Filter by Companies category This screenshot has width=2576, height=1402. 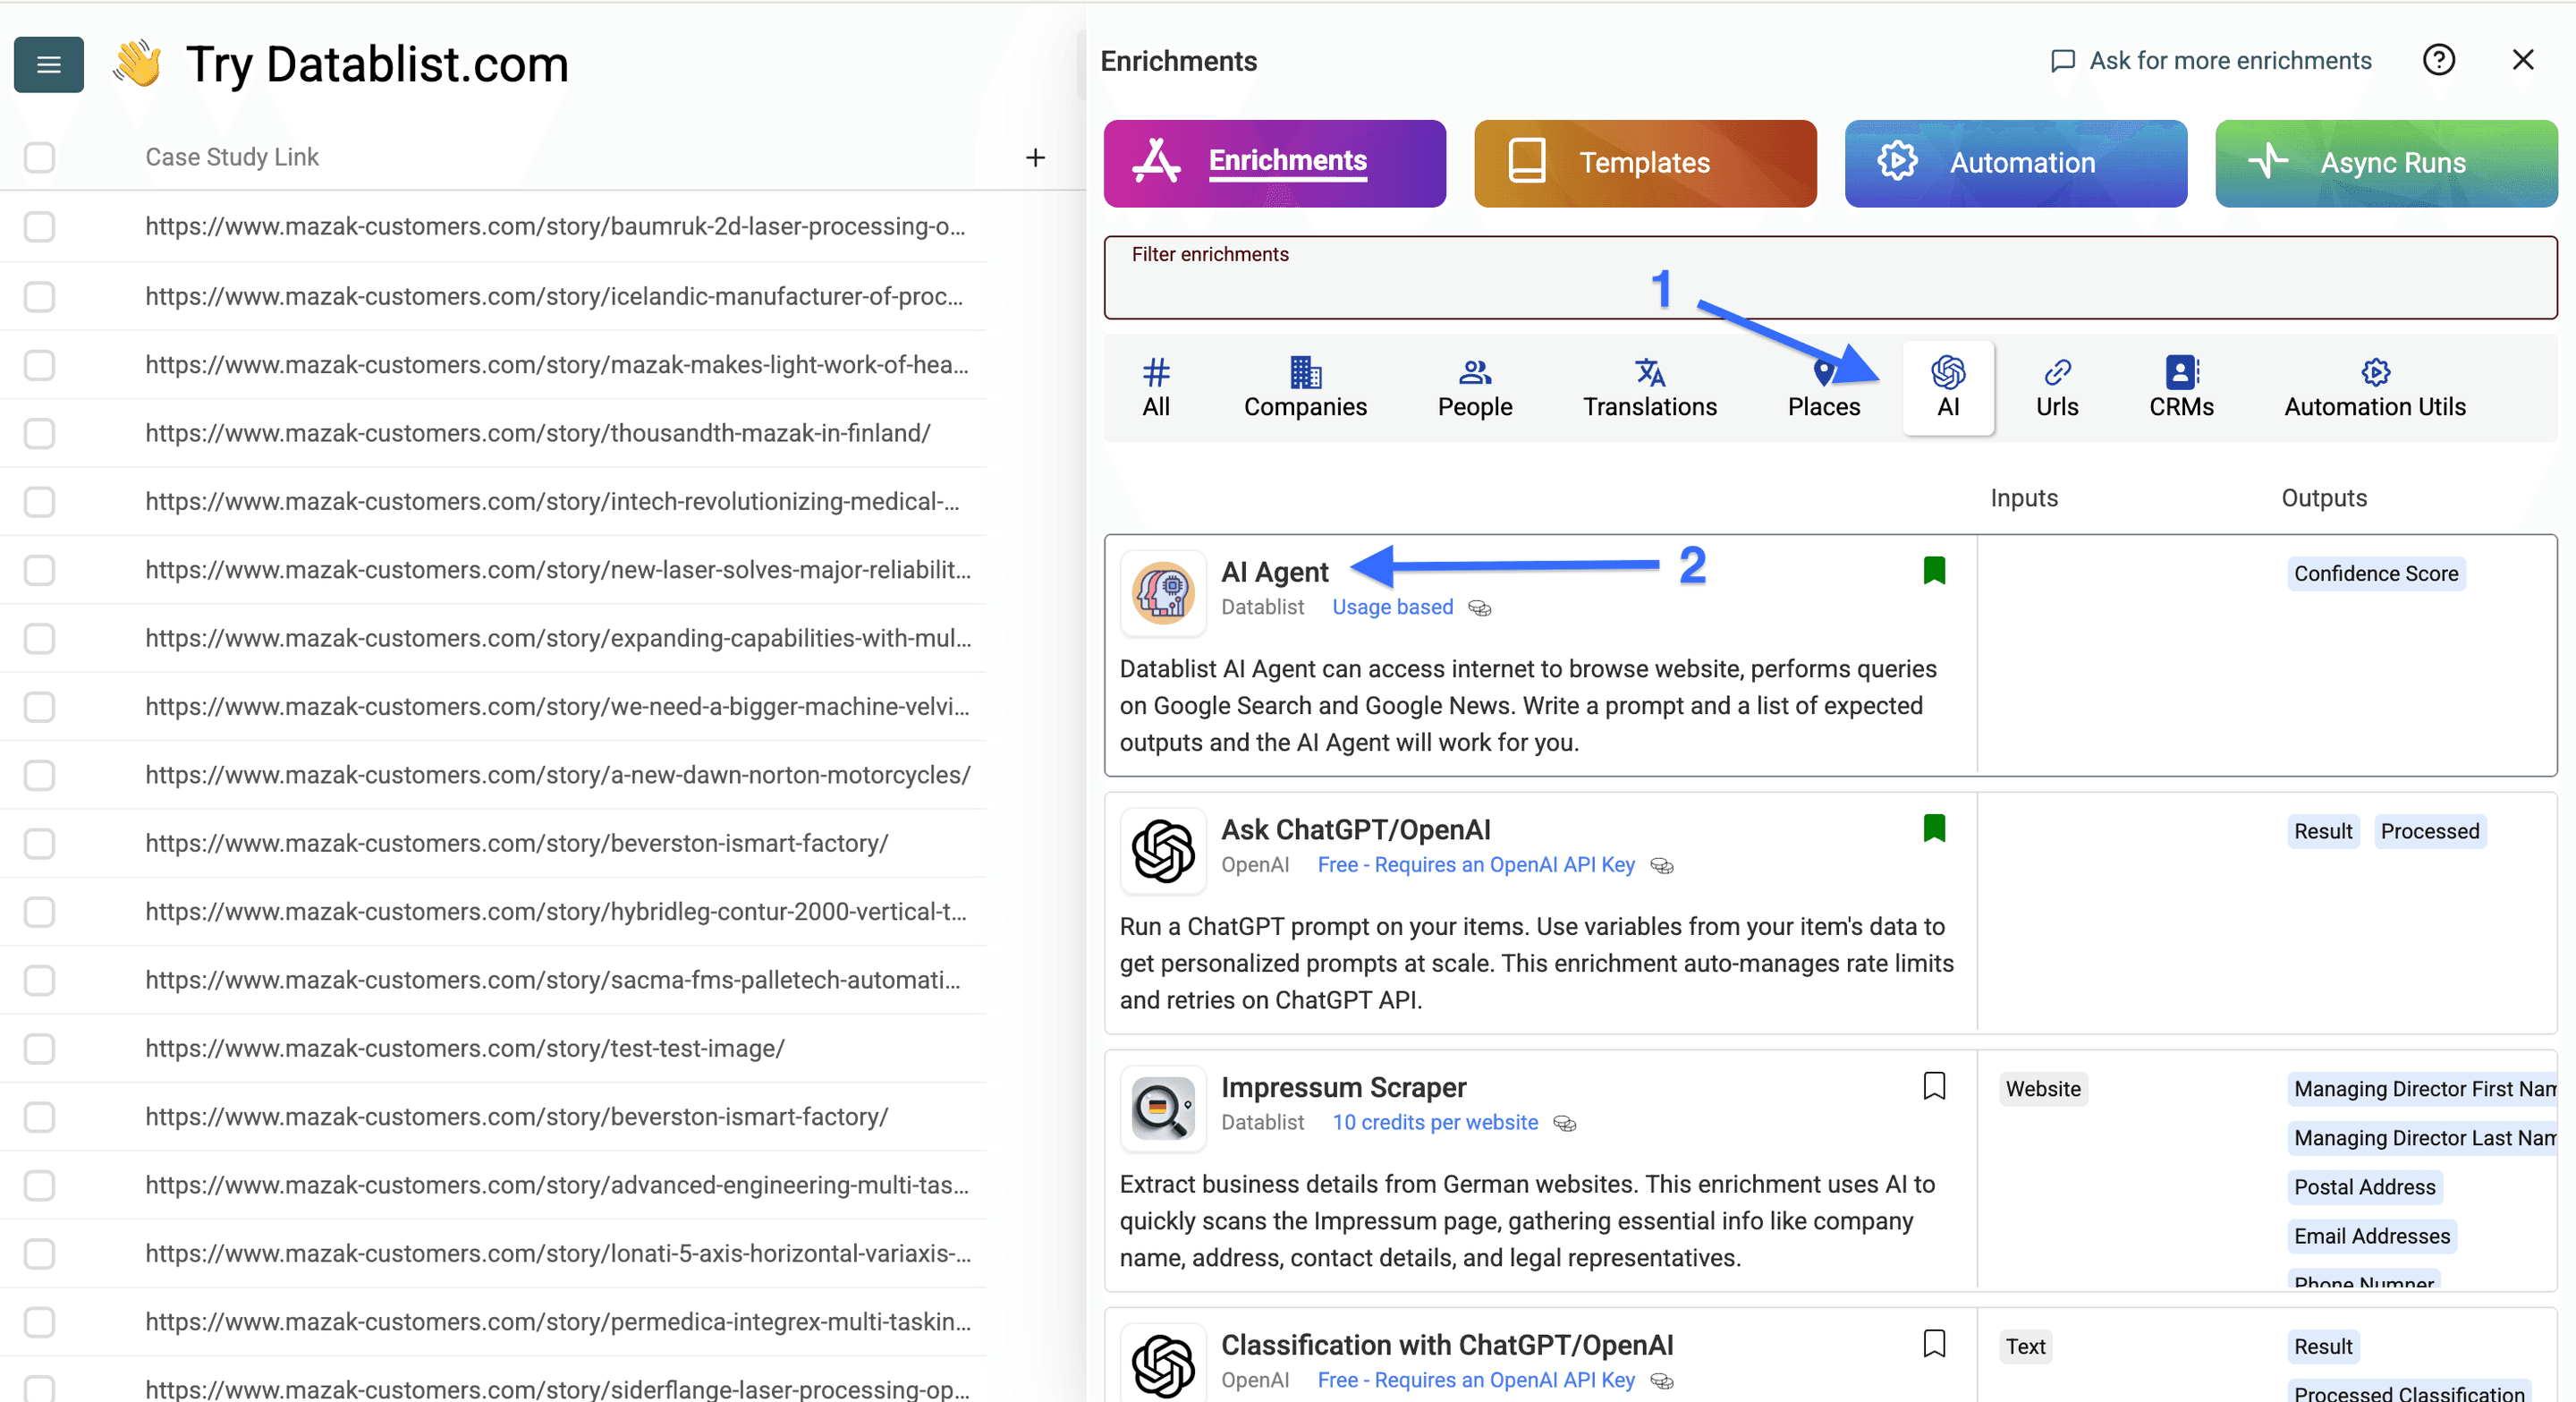click(x=1305, y=388)
